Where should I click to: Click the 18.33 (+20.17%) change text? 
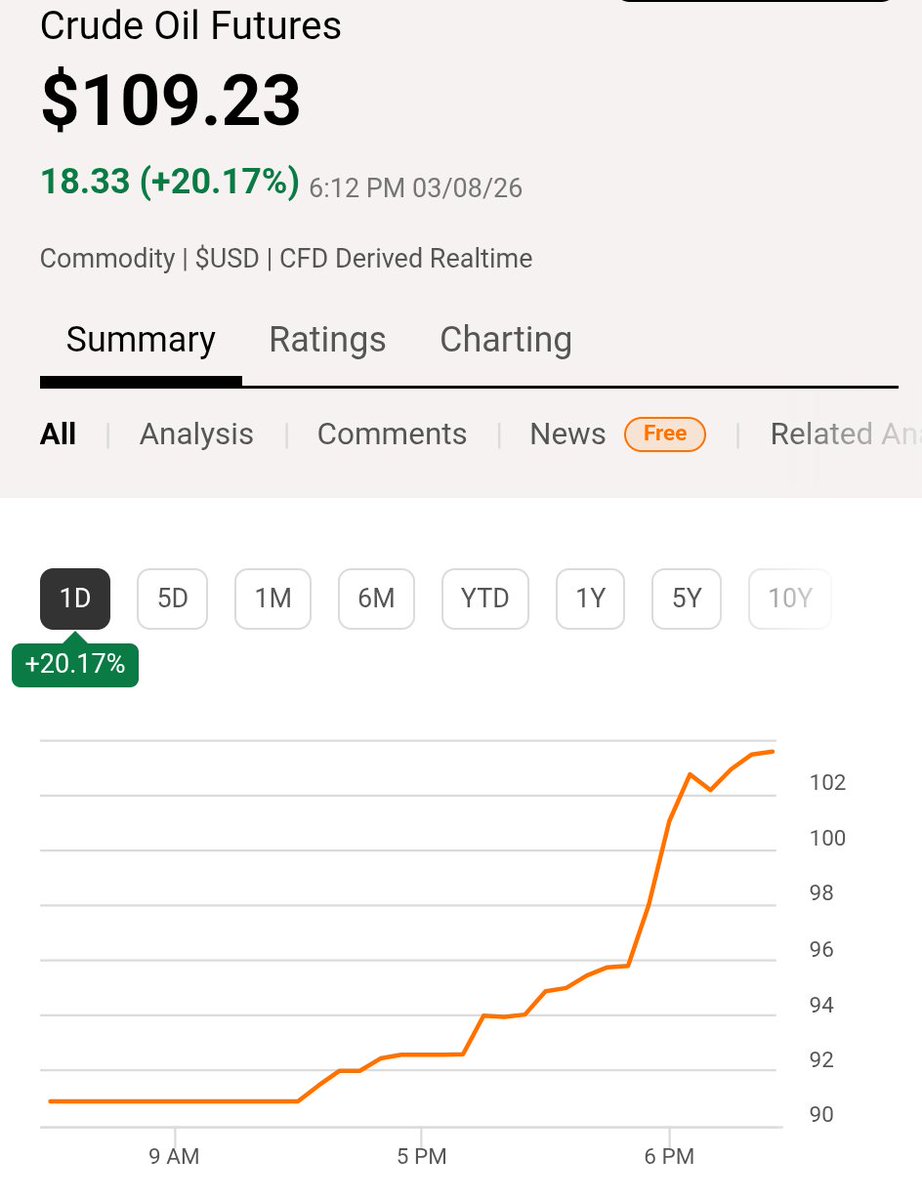tap(170, 183)
